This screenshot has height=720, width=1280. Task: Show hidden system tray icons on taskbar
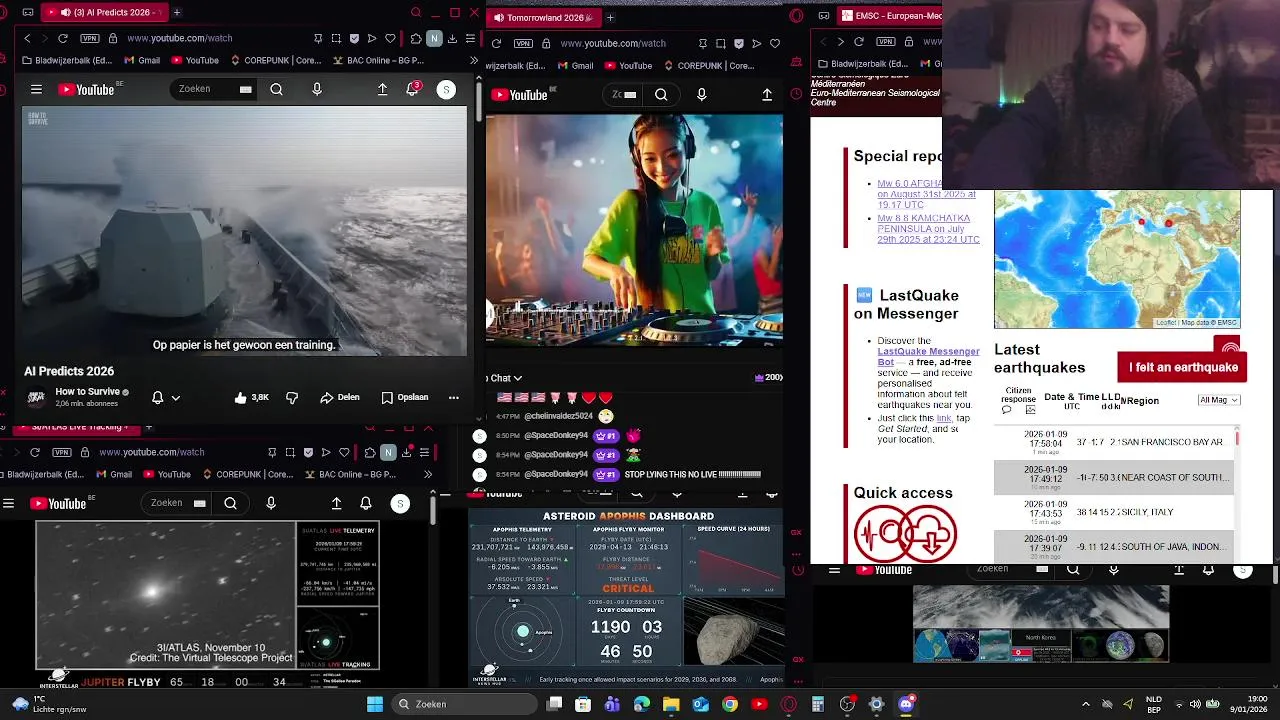pos(1086,704)
